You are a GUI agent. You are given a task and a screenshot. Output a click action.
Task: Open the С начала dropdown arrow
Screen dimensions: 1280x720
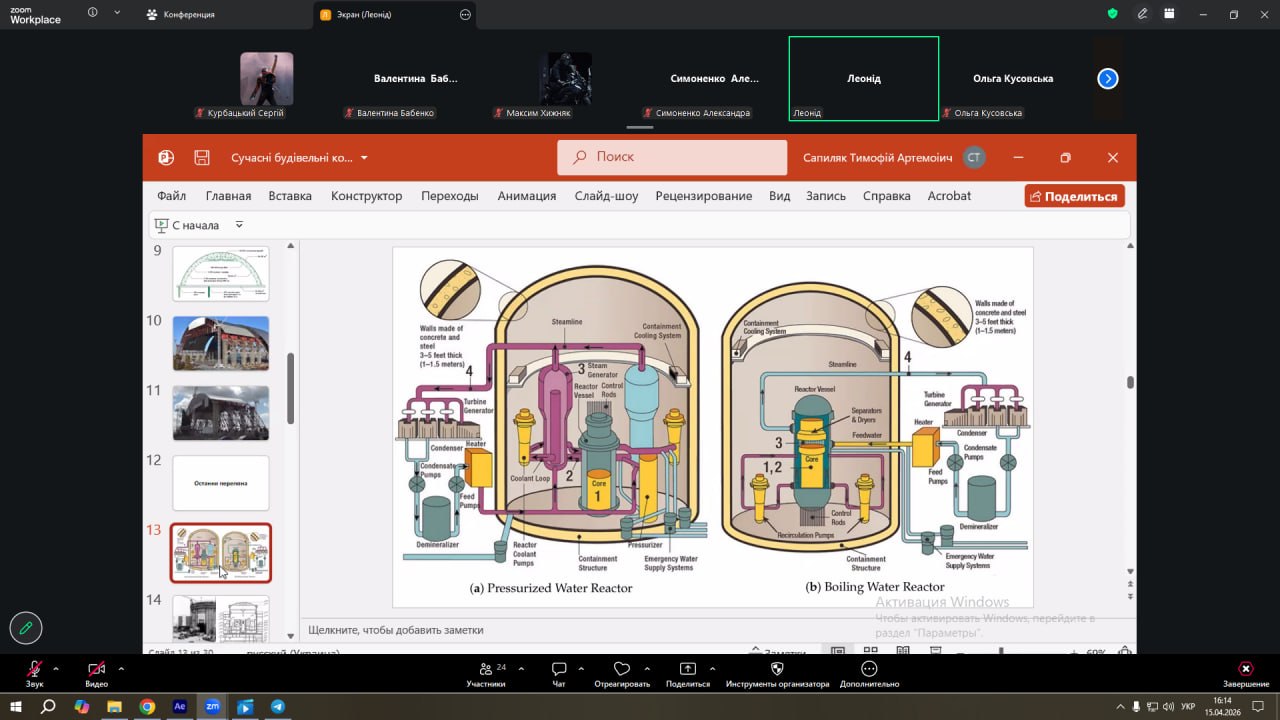coord(239,225)
